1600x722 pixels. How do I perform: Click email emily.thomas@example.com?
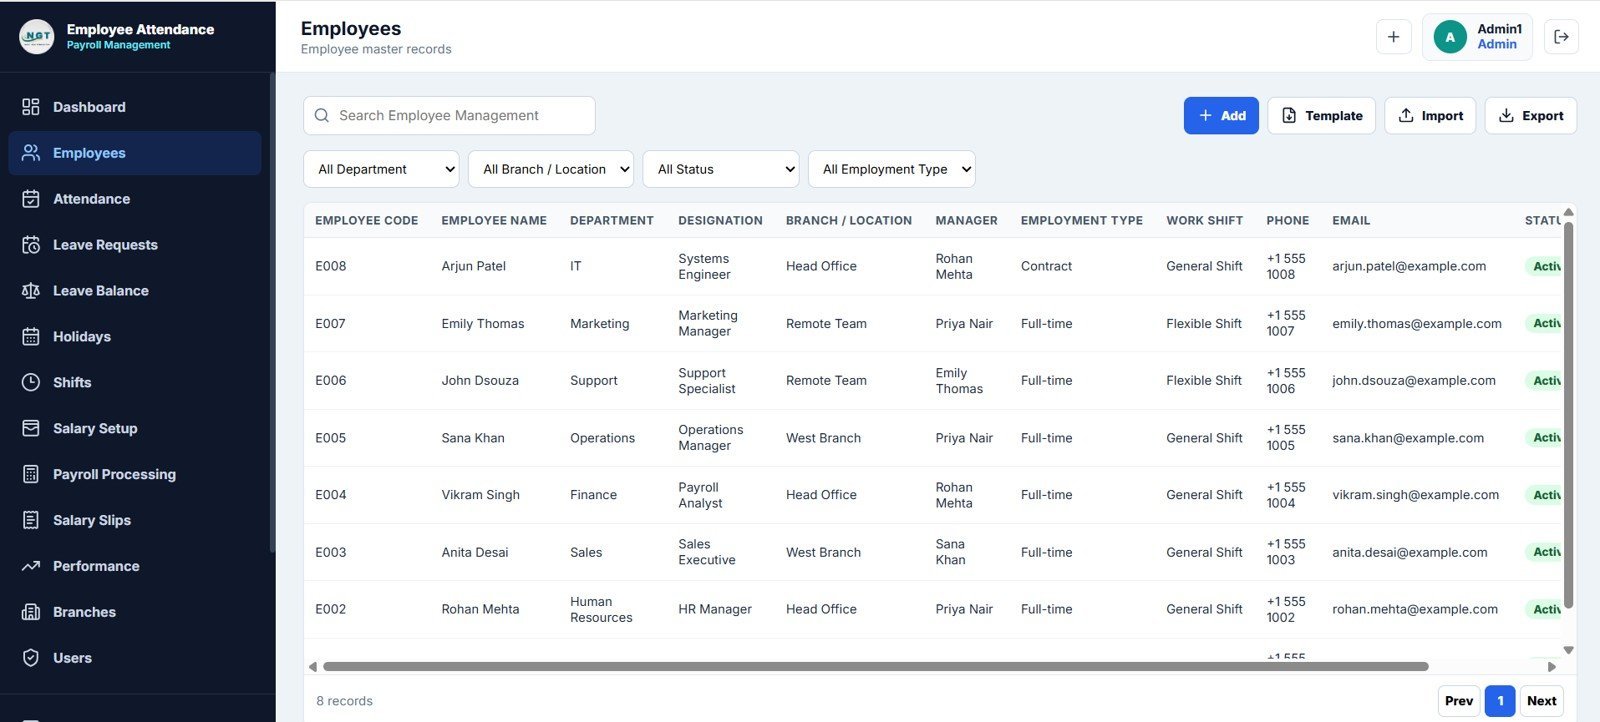pyautogui.click(x=1417, y=324)
